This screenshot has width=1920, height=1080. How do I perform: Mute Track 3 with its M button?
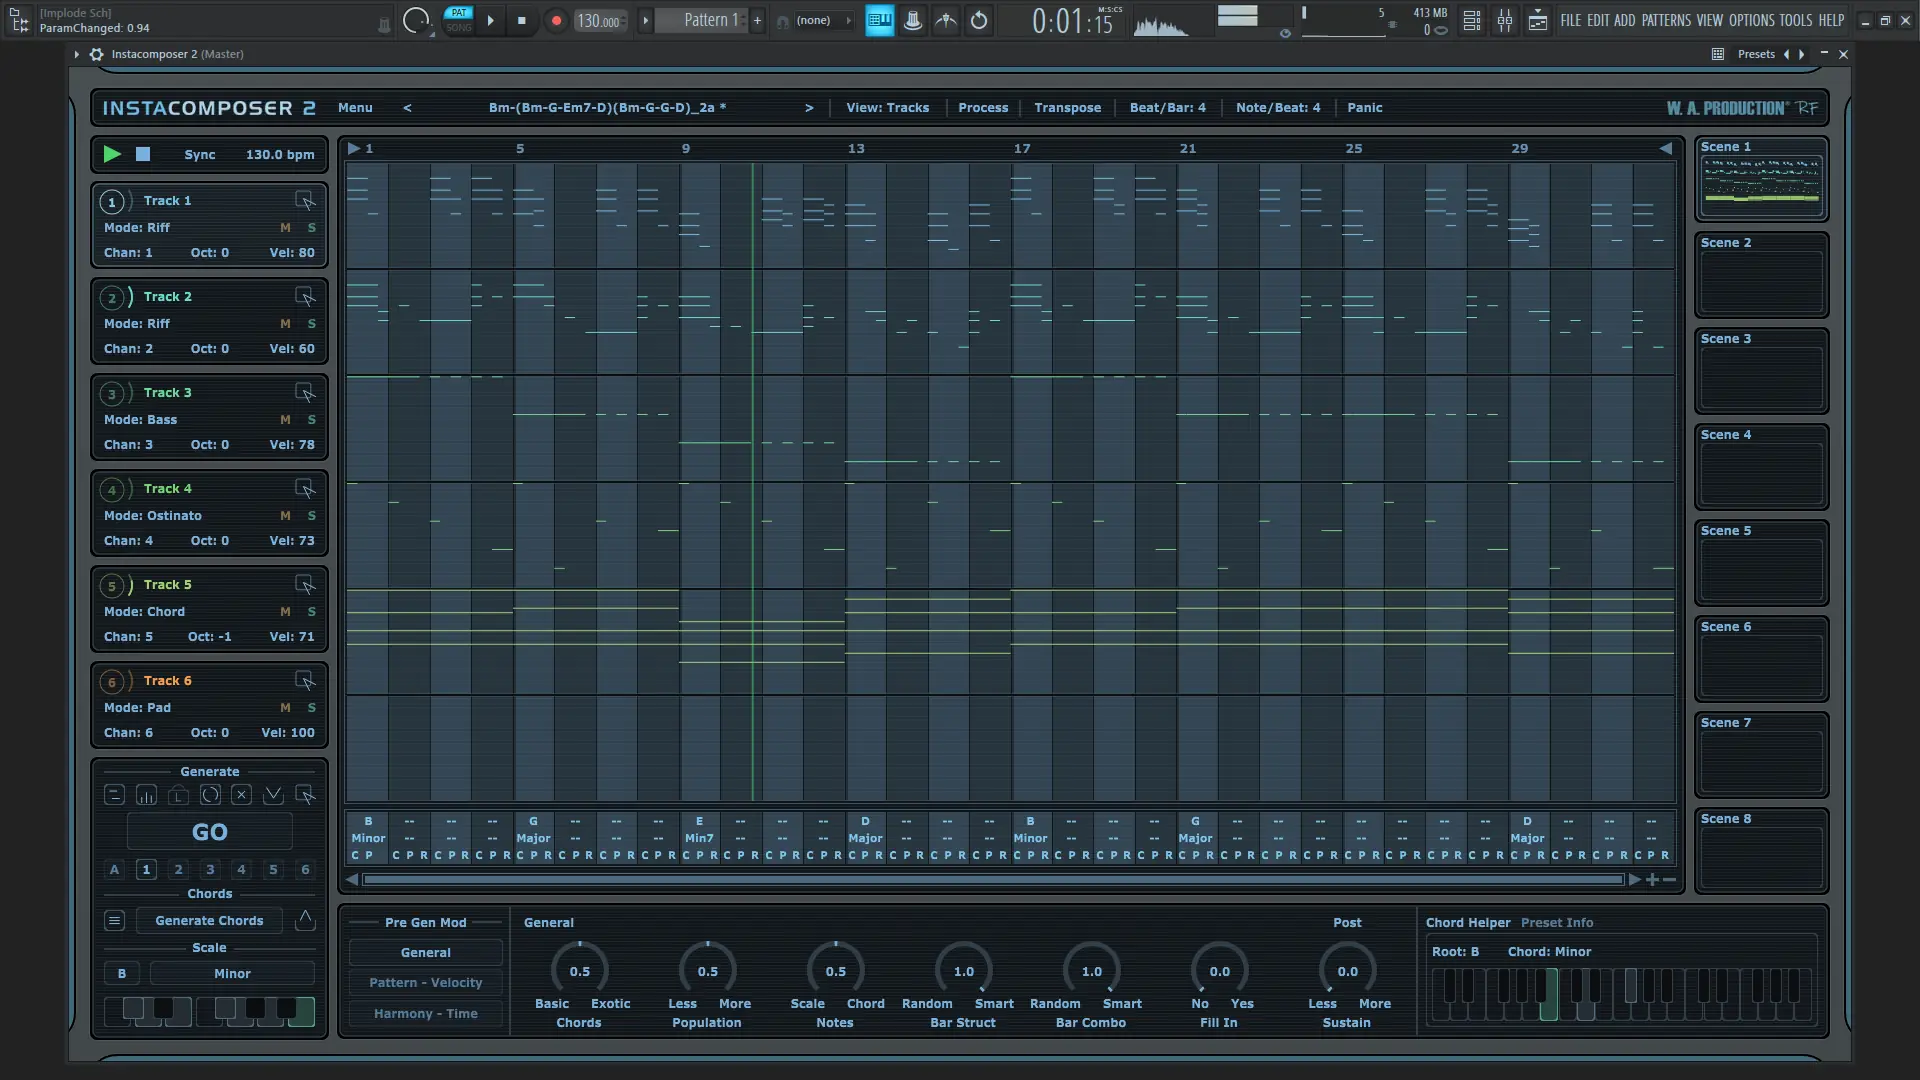pyautogui.click(x=285, y=420)
